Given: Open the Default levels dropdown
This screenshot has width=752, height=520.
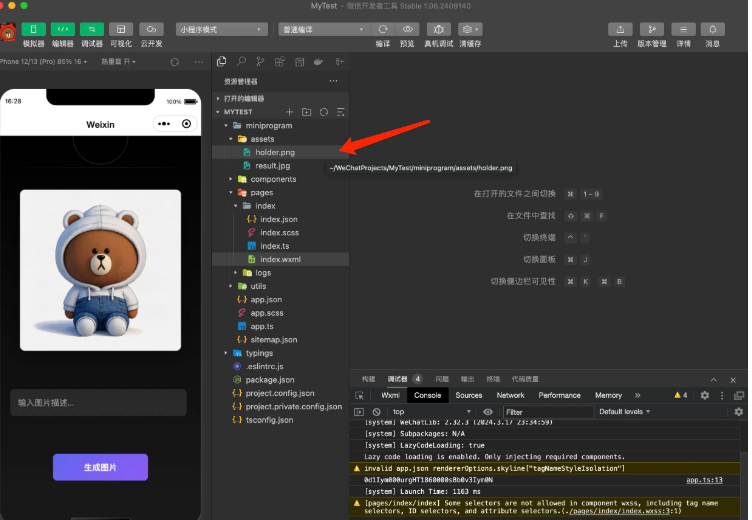Looking at the screenshot, I should point(624,412).
